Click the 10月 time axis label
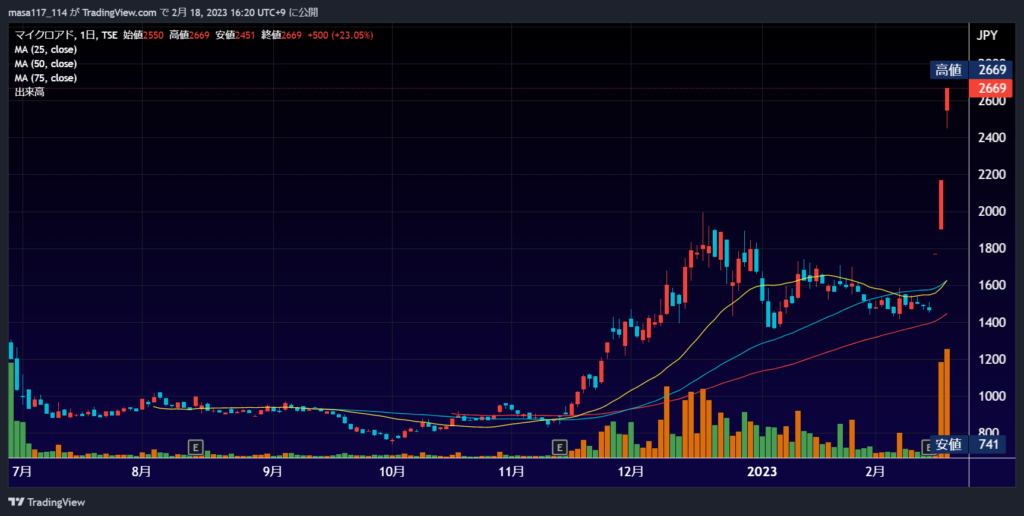 (391, 471)
